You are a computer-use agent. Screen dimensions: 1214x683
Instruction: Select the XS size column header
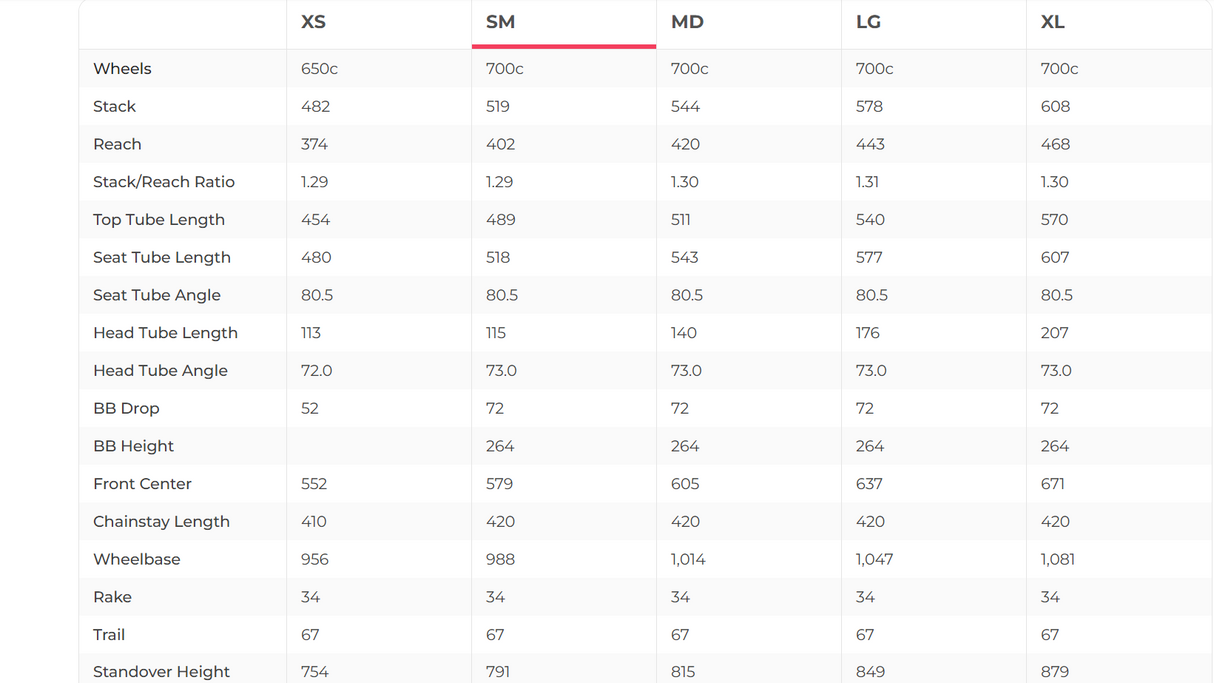[314, 22]
